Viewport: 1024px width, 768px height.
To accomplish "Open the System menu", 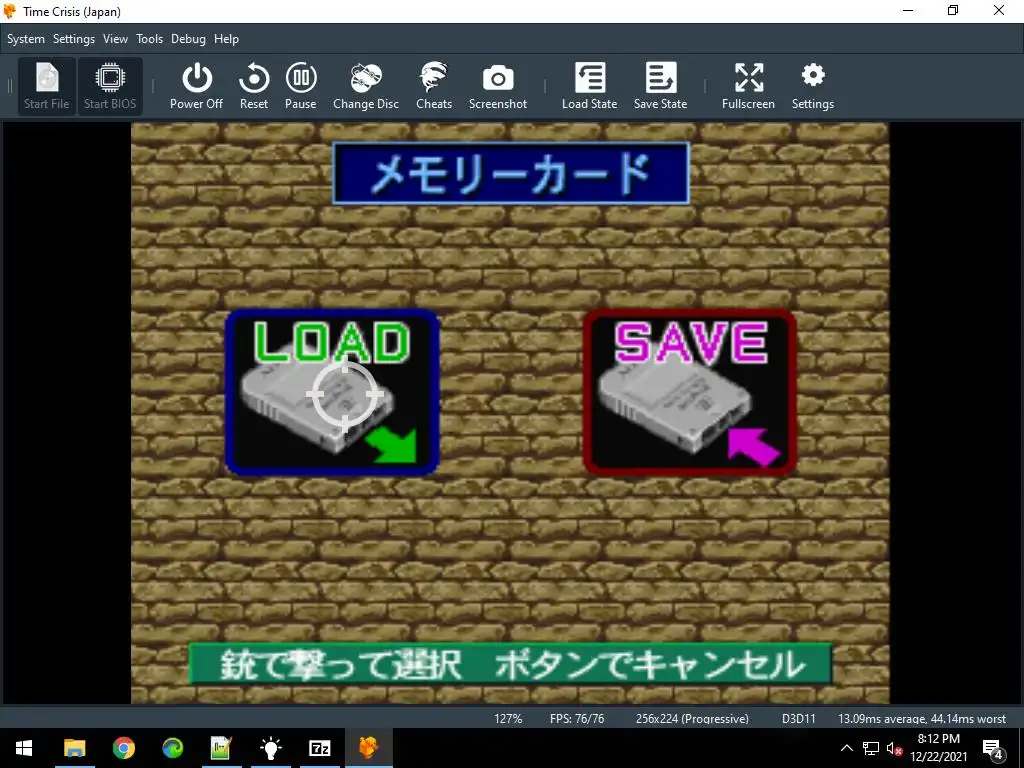I will point(26,39).
